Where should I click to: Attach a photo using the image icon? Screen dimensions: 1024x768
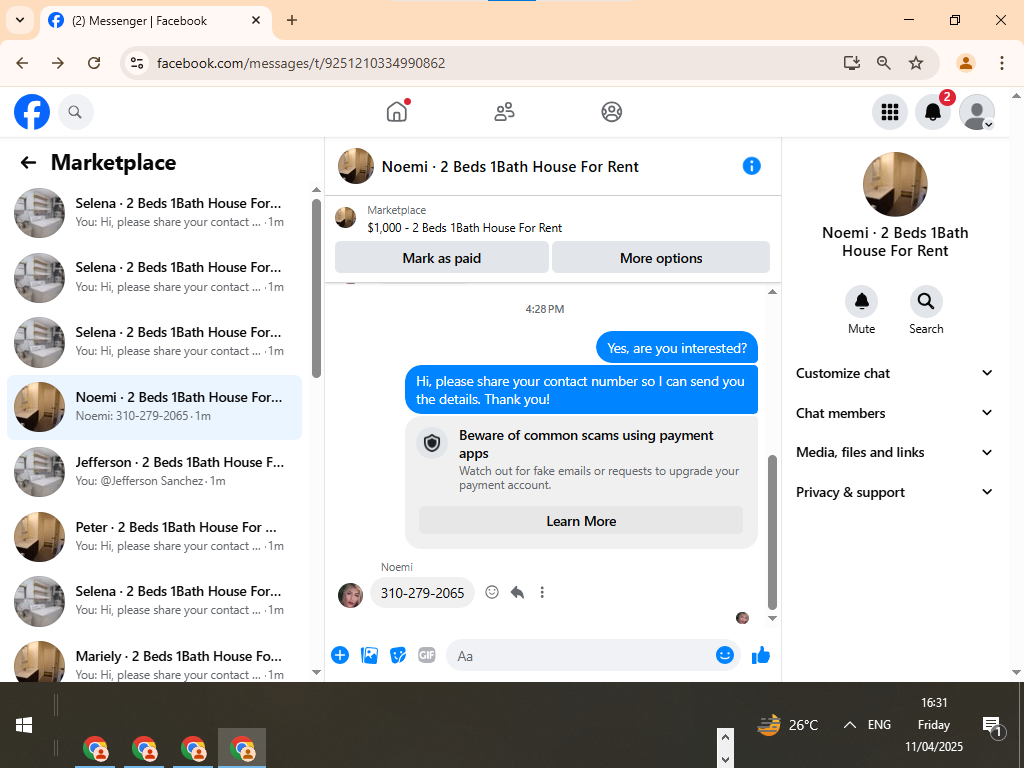coord(369,655)
